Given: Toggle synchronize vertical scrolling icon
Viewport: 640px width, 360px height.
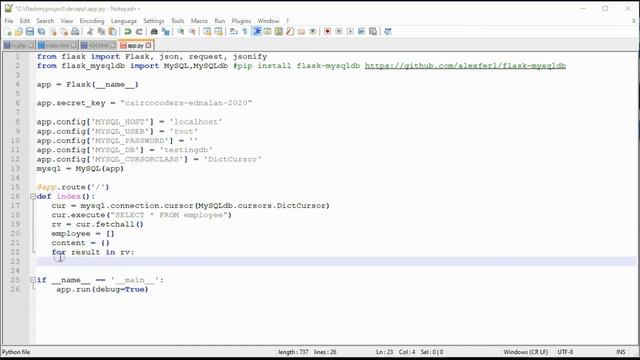Looking at the screenshot, I should click(207, 31).
